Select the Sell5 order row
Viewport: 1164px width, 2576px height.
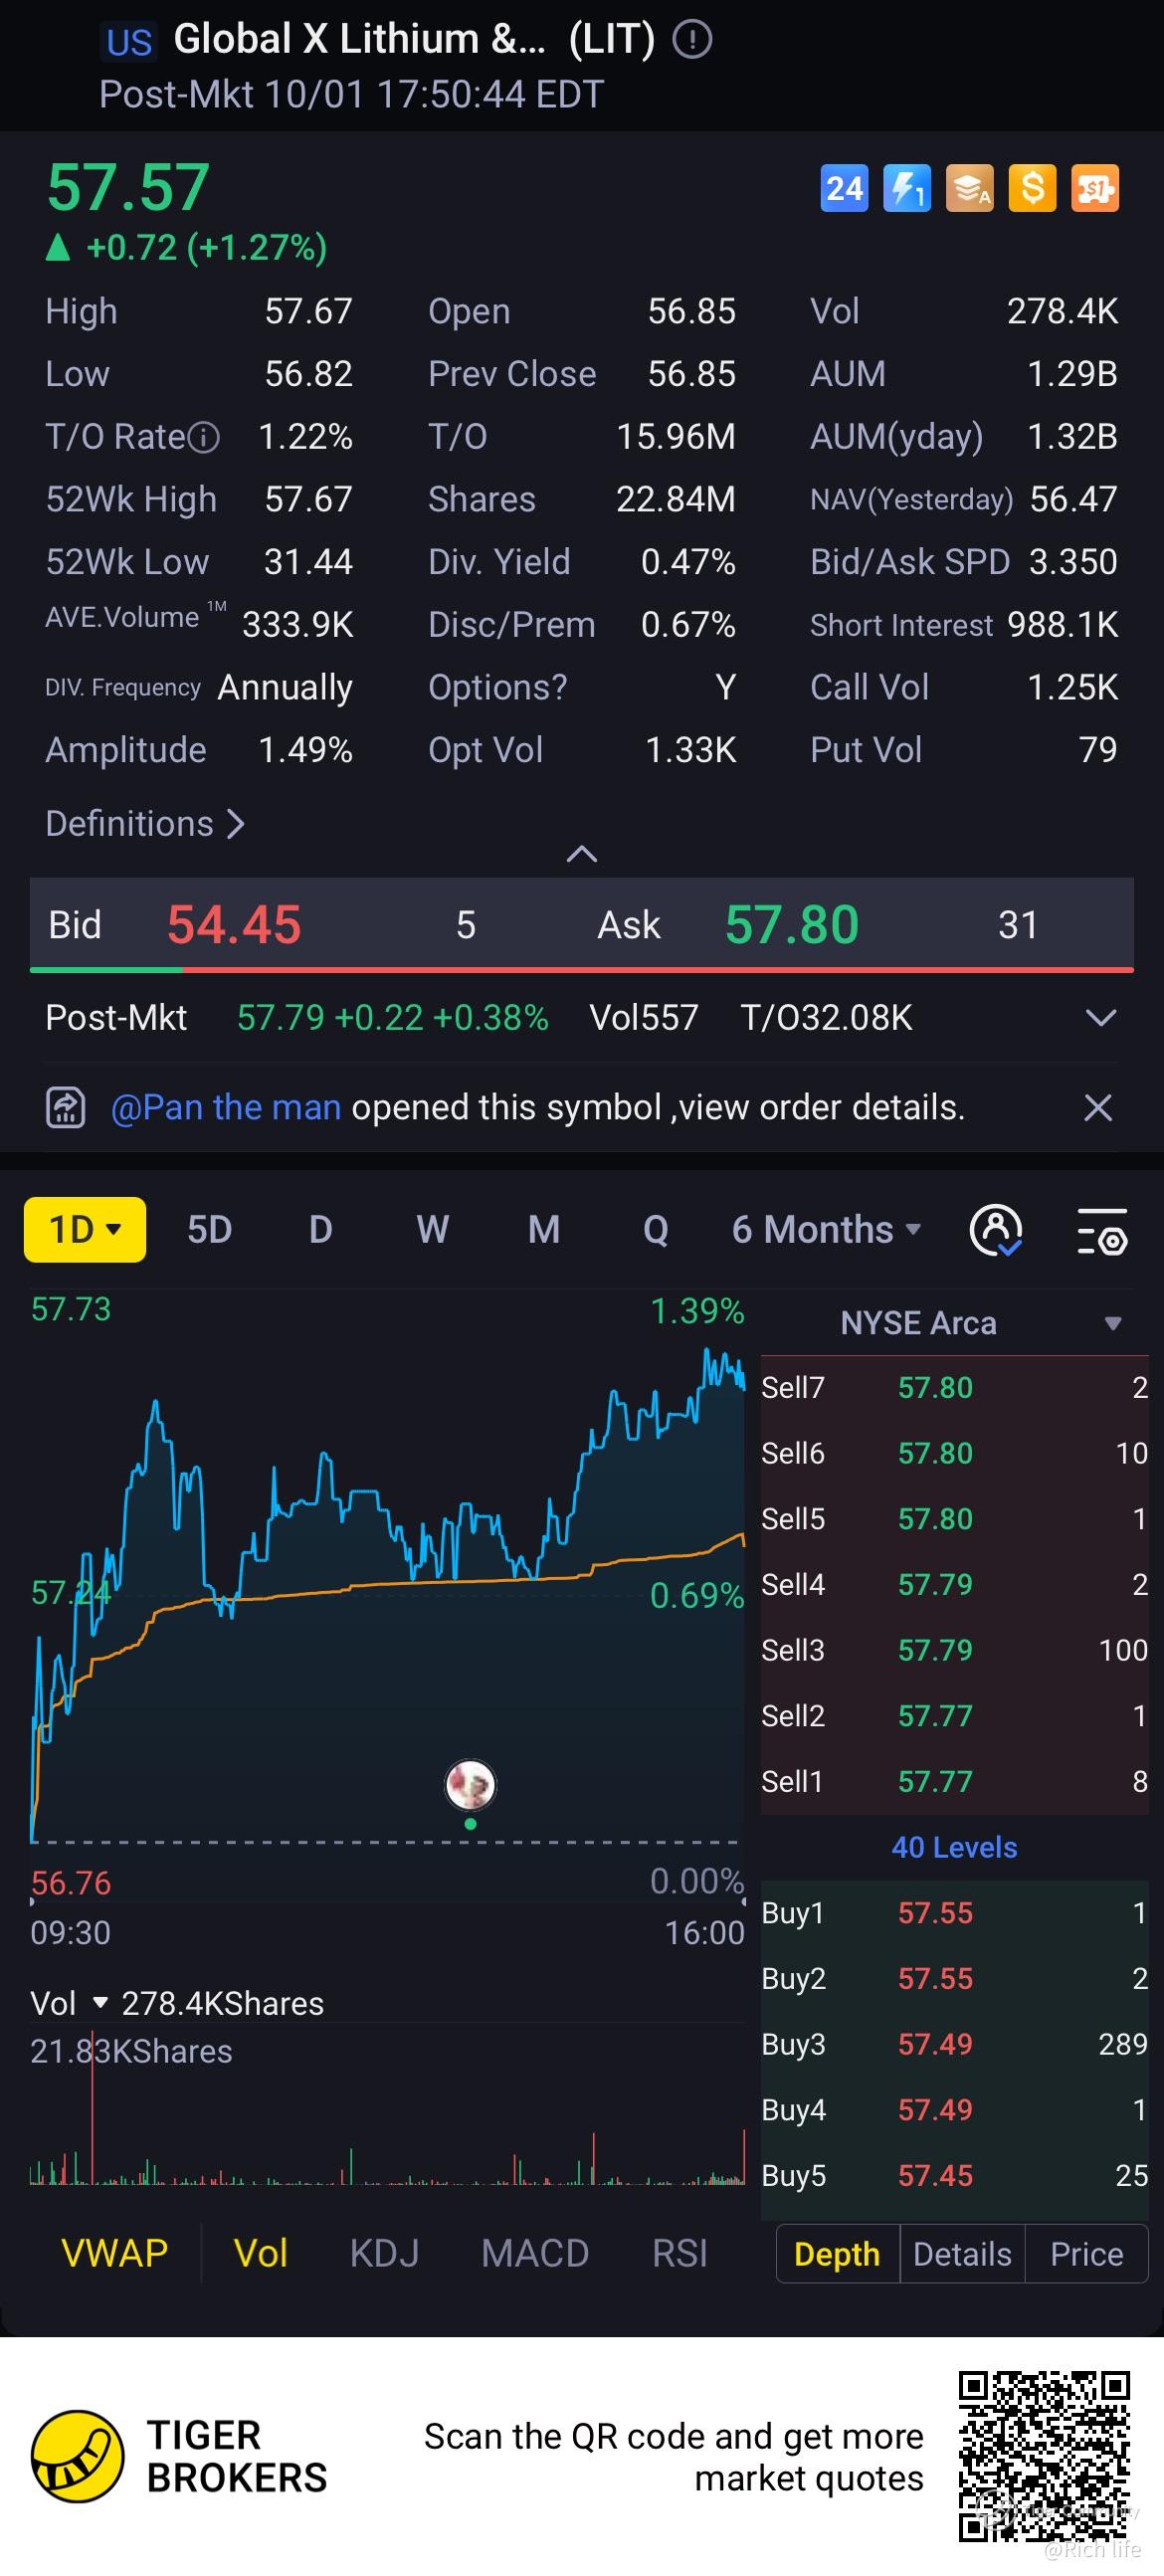coord(954,1519)
